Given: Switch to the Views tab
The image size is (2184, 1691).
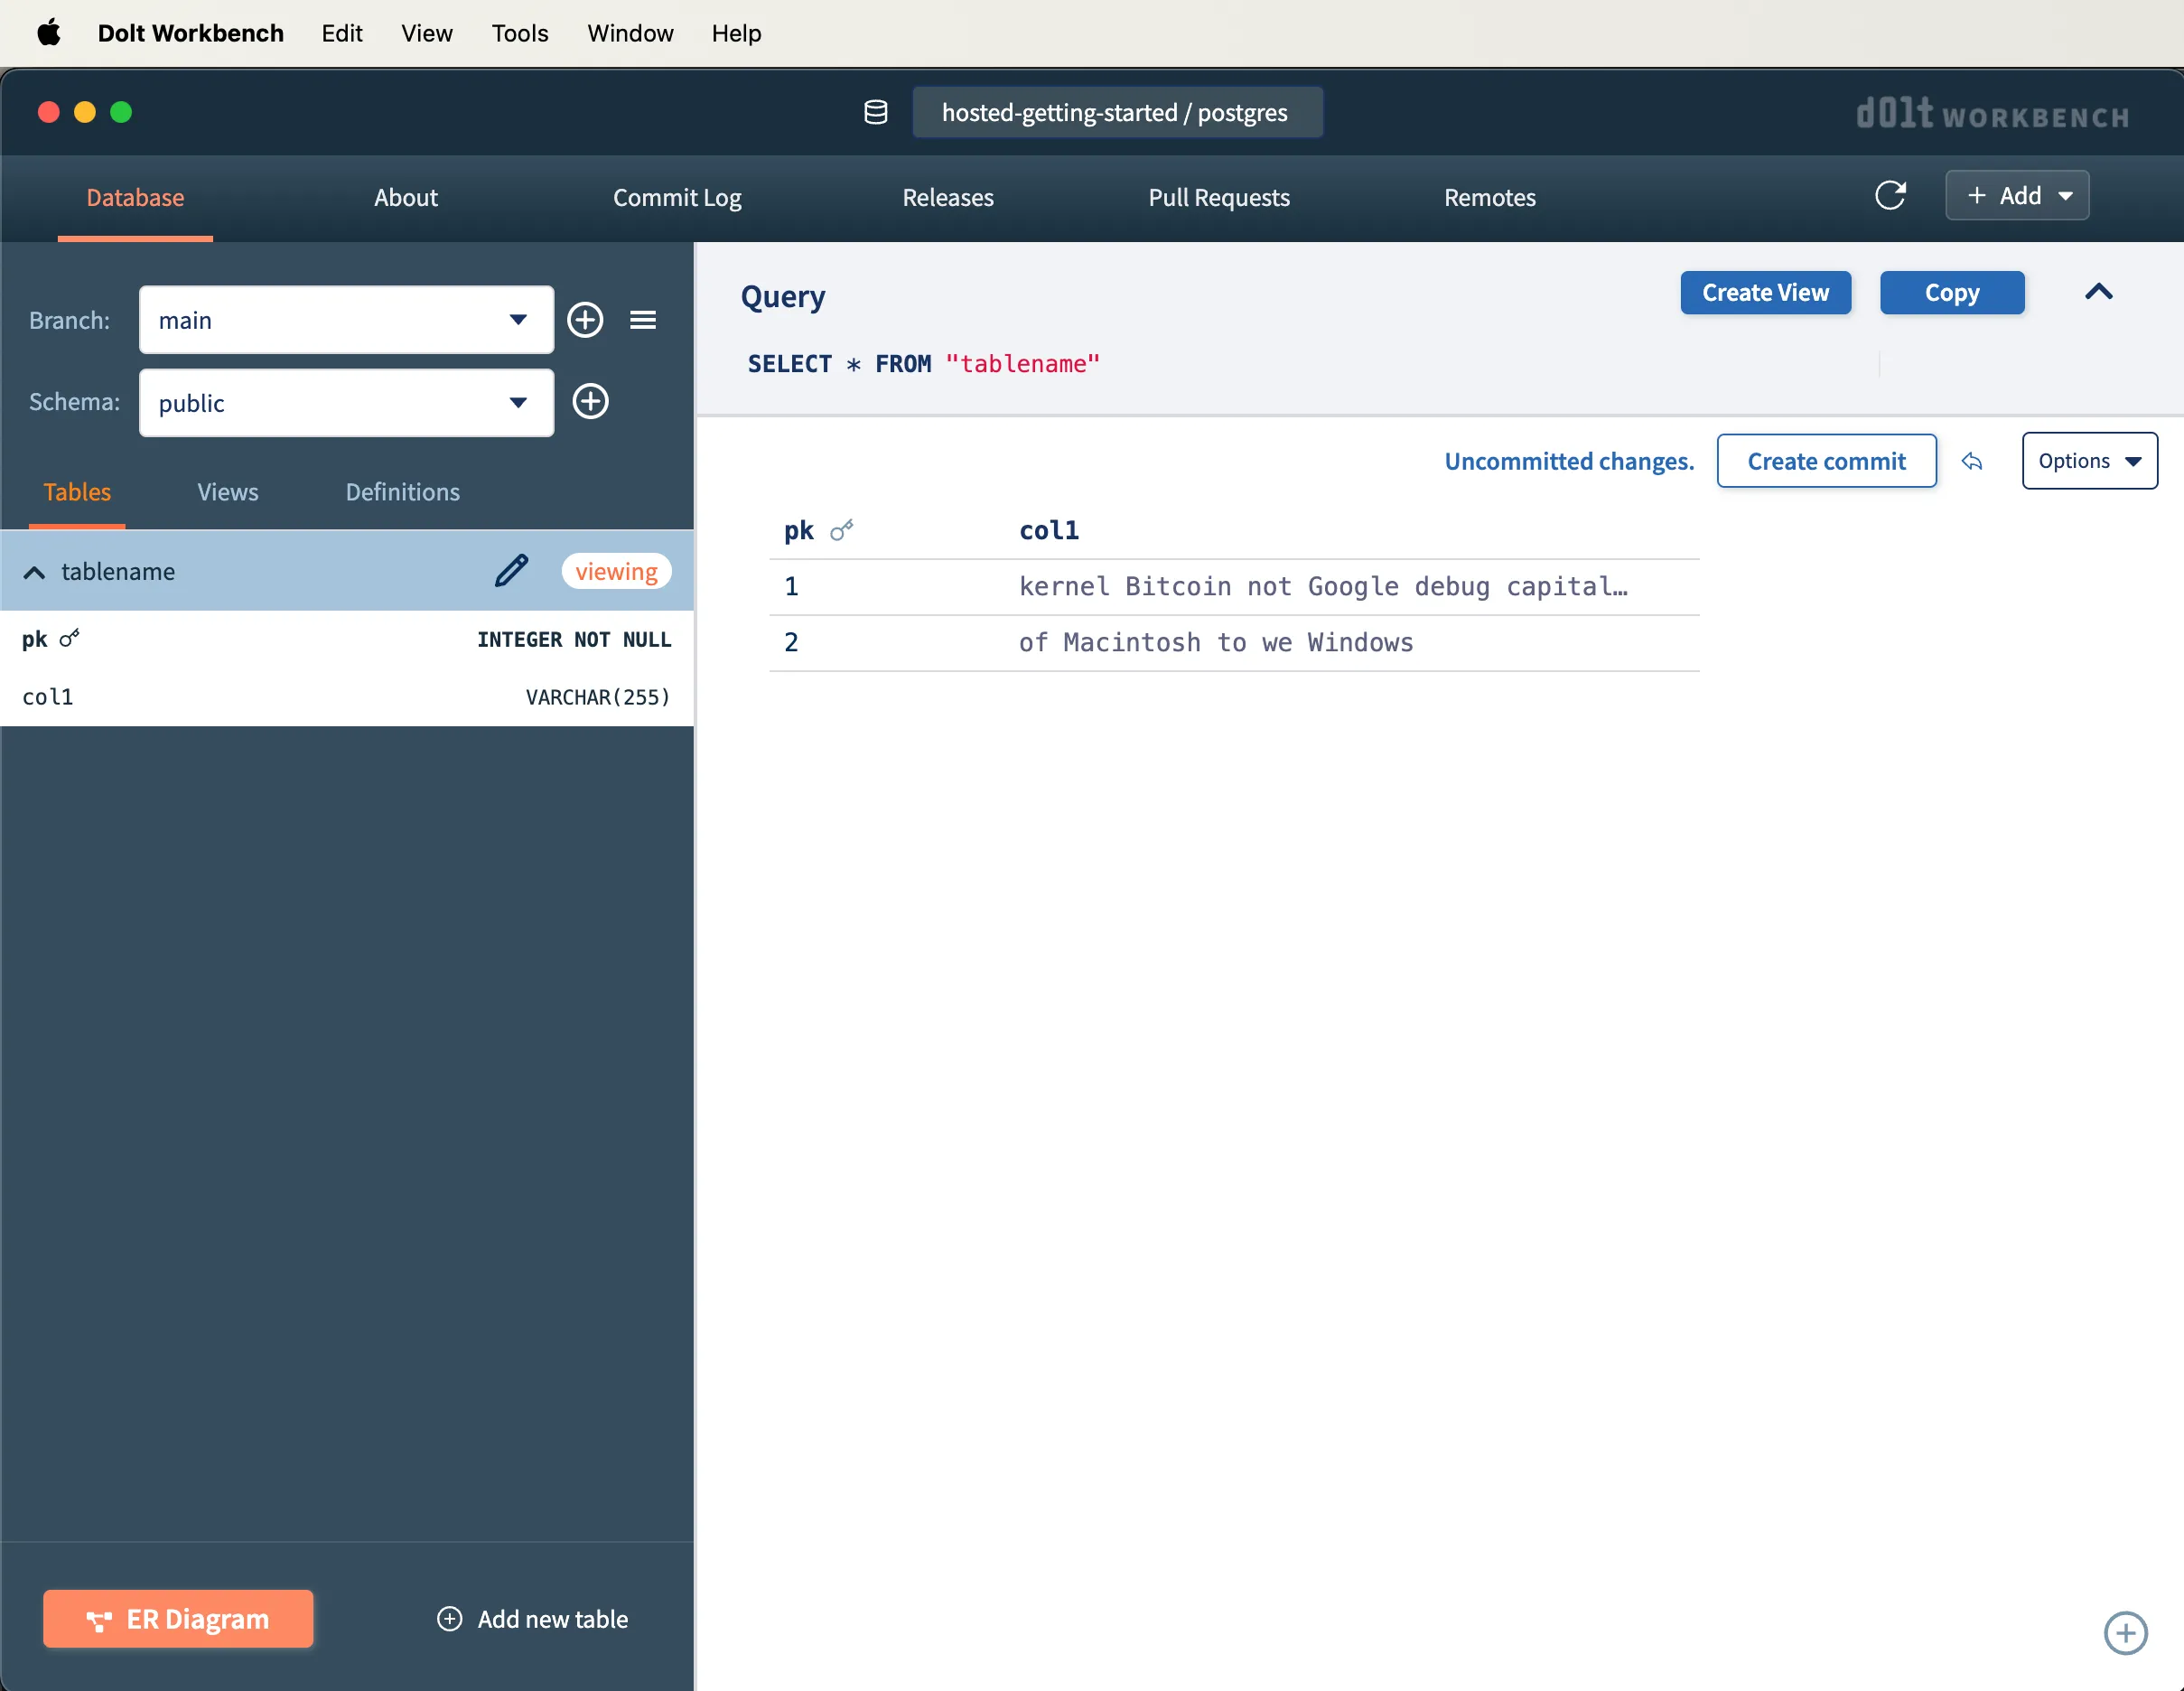Looking at the screenshot, I should 227,492.
